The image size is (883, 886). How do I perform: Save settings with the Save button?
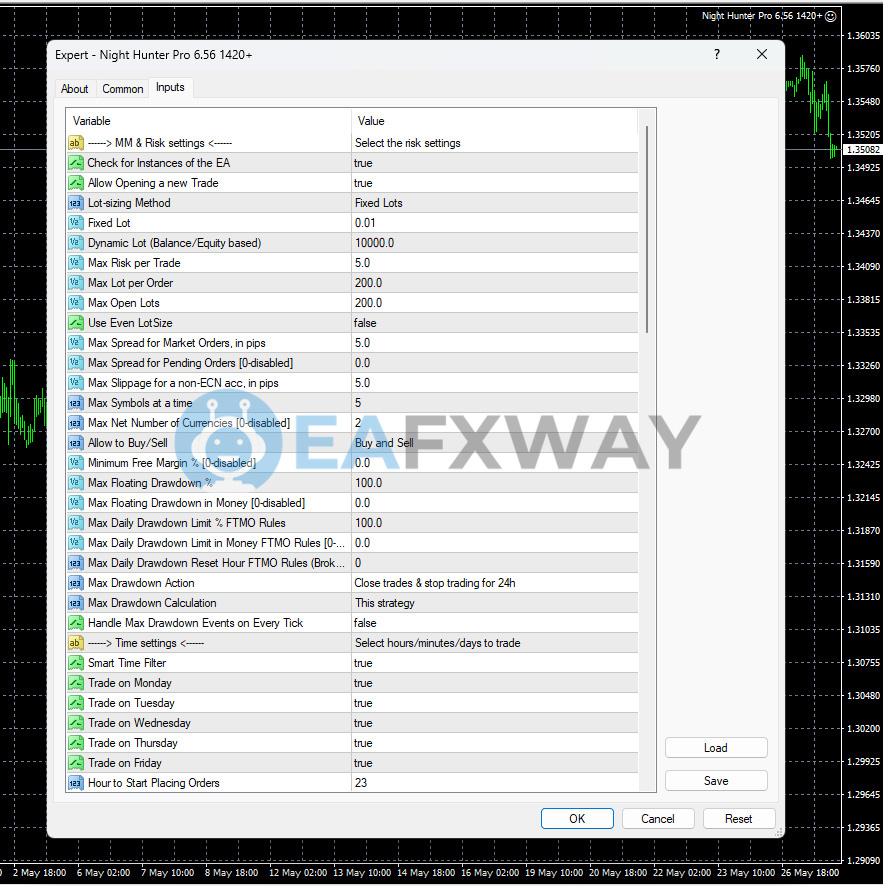click(716, 781)
